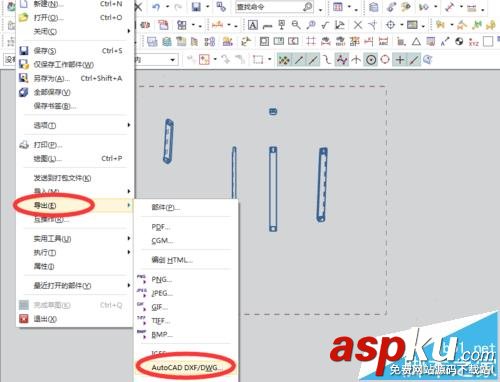Select the HTML export option

coord(186,260)
